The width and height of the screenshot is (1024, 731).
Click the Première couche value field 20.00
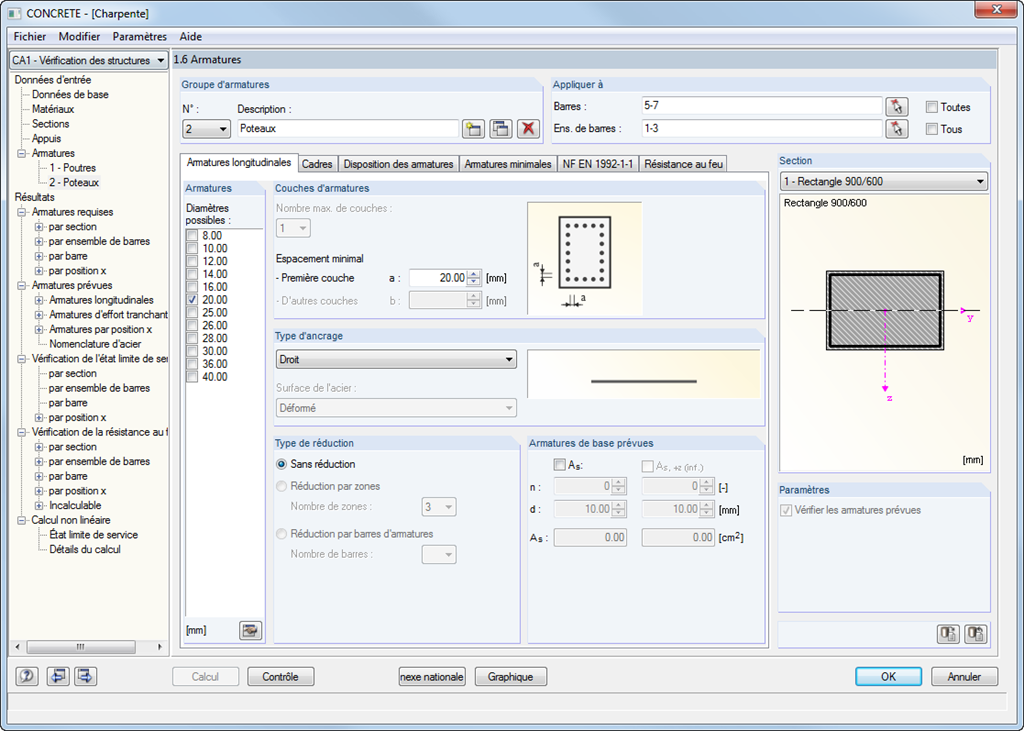(439, 278)
